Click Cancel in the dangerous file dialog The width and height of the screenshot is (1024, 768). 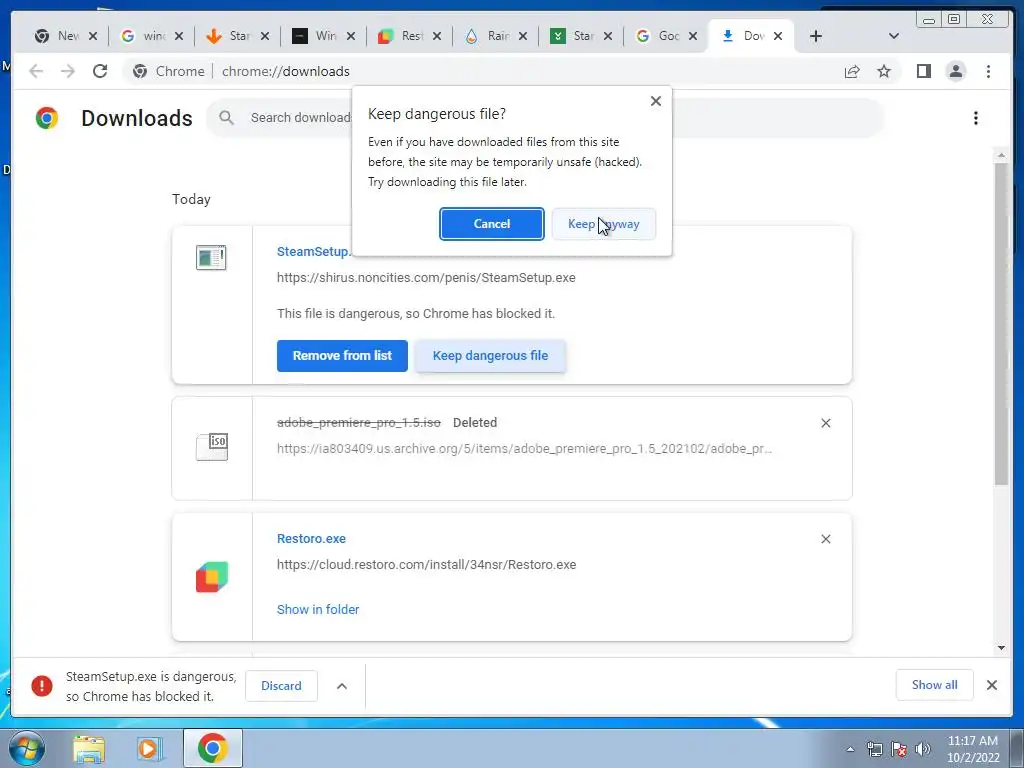491,224
